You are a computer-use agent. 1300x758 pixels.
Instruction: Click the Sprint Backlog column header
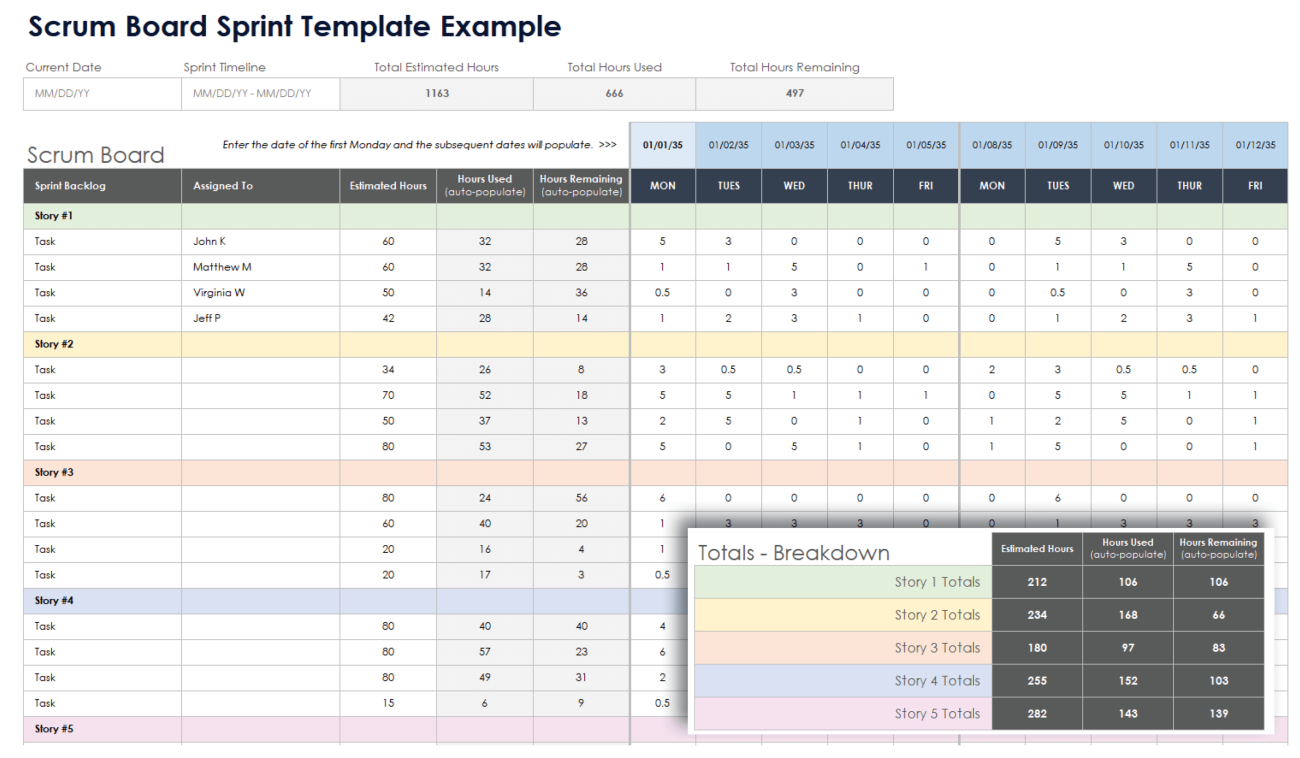72,185
